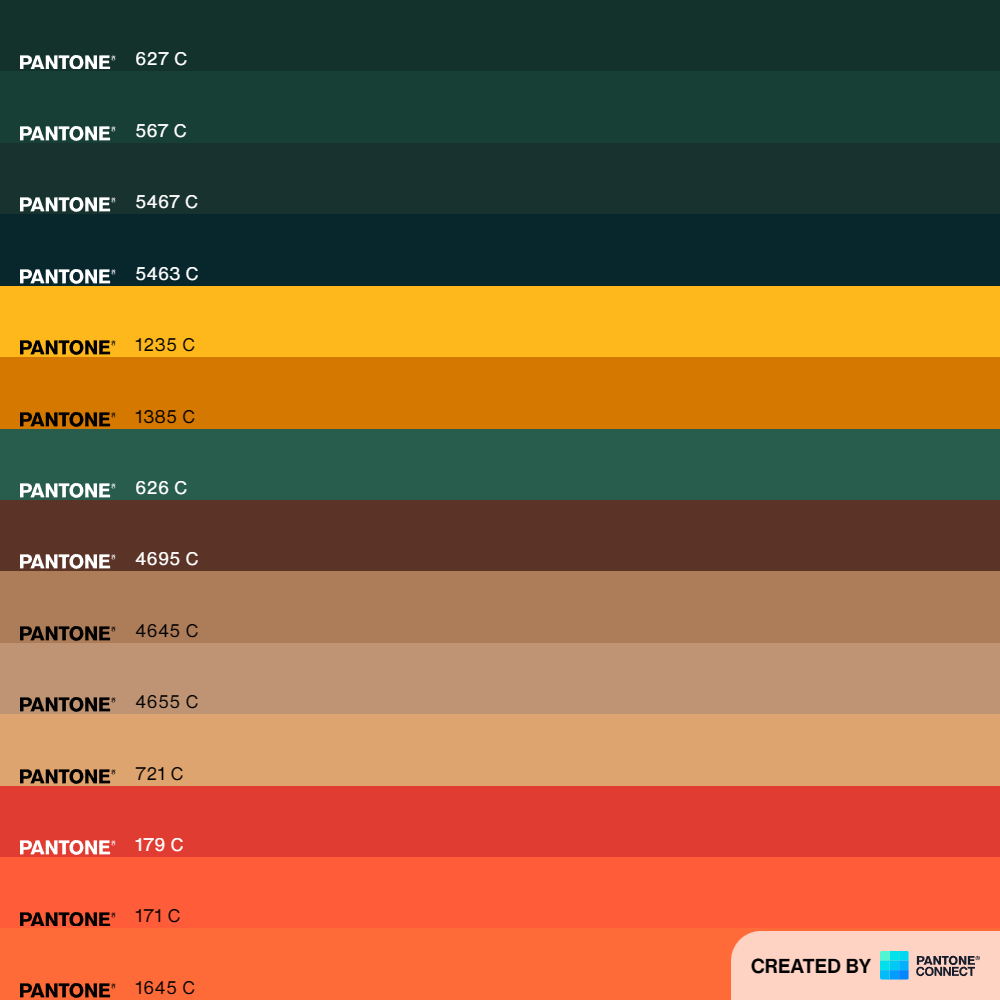Click the "CREATED BY" text
1000x1000 pixels.
click(810, 966)
